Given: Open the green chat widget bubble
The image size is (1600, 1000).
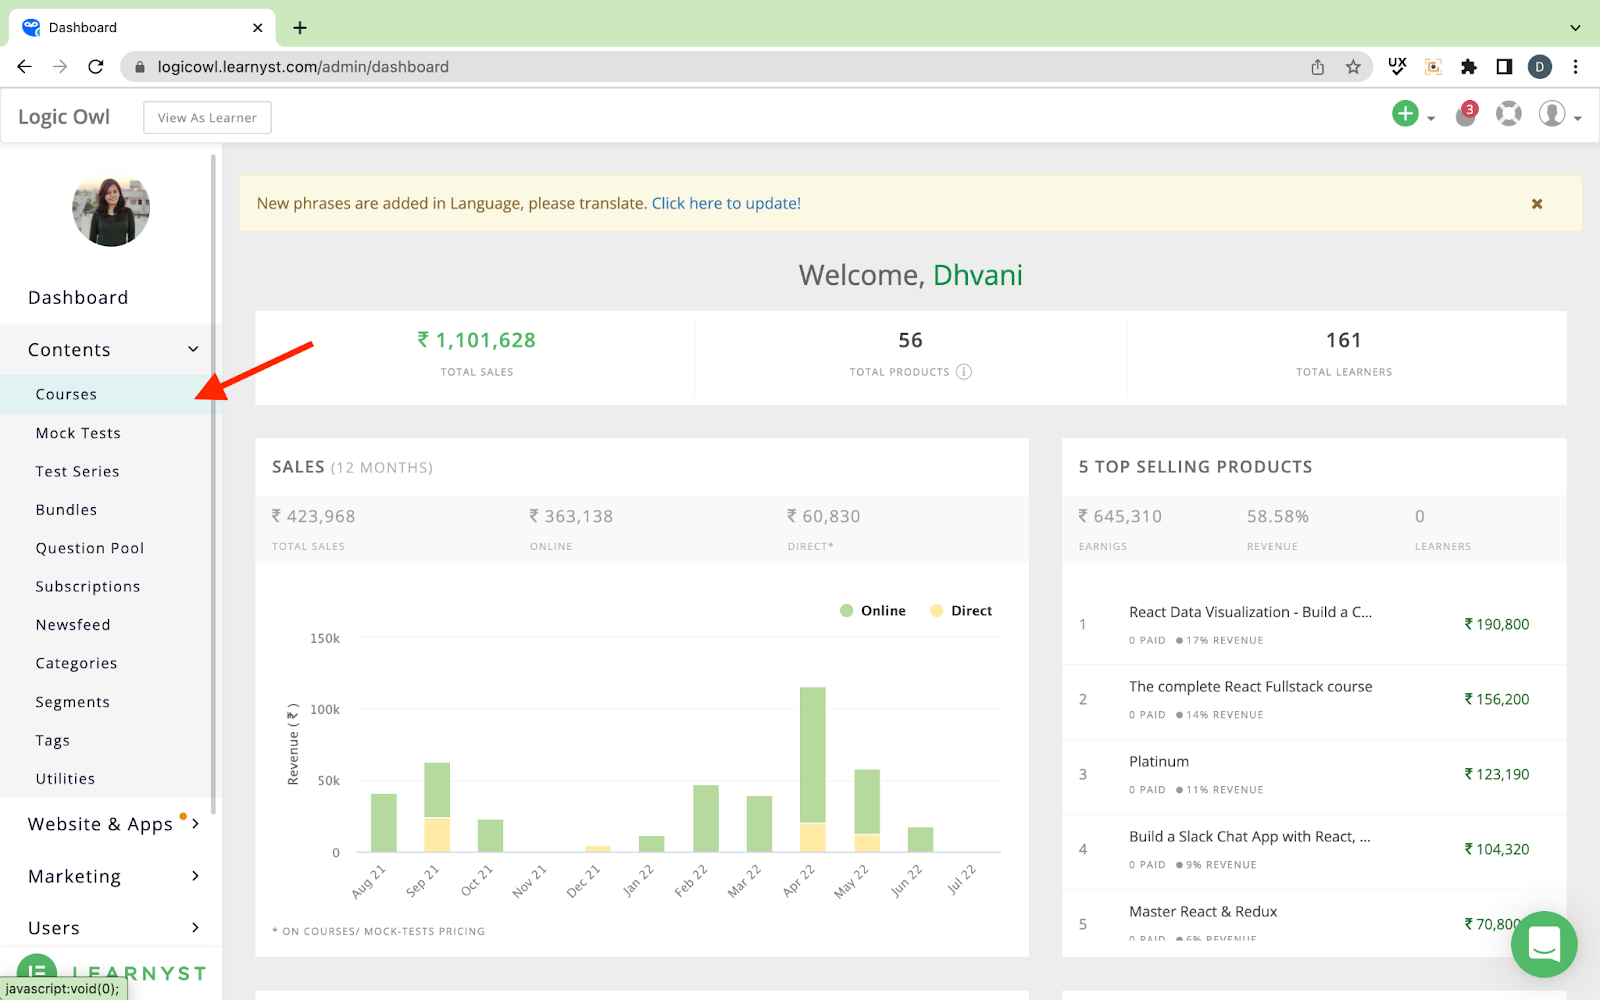Looking at the screenshot, I should coord(1544,944).
